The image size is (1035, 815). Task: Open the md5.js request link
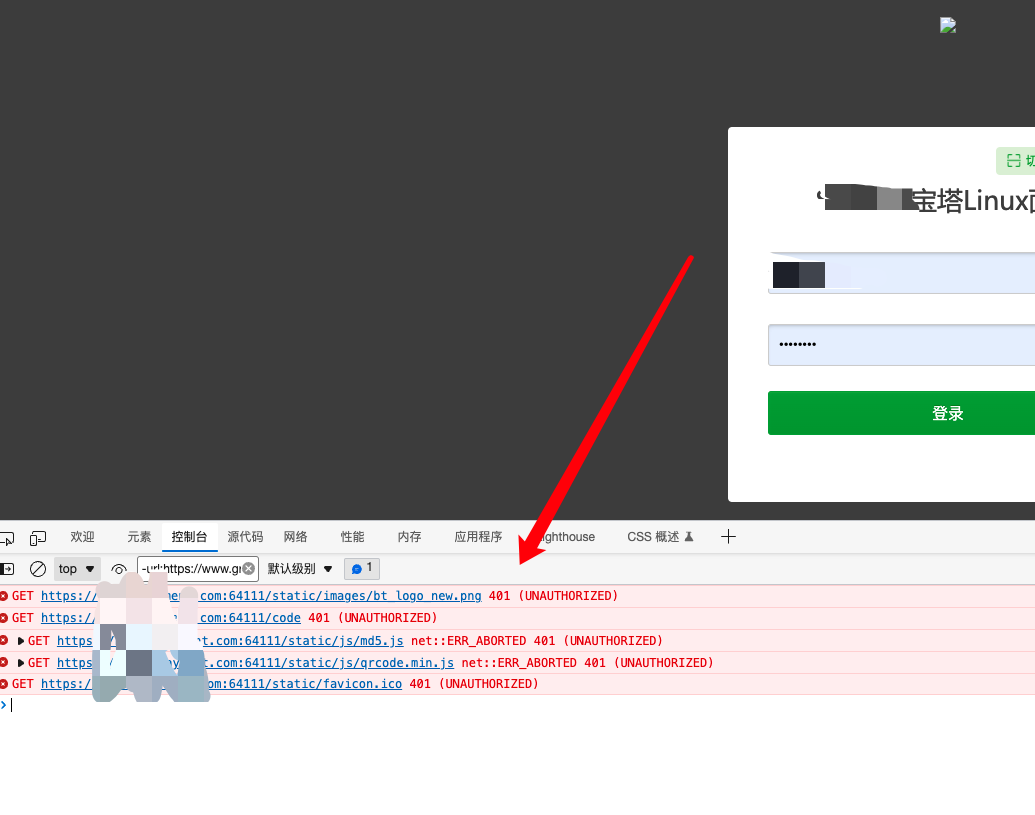tap(230, 641)
